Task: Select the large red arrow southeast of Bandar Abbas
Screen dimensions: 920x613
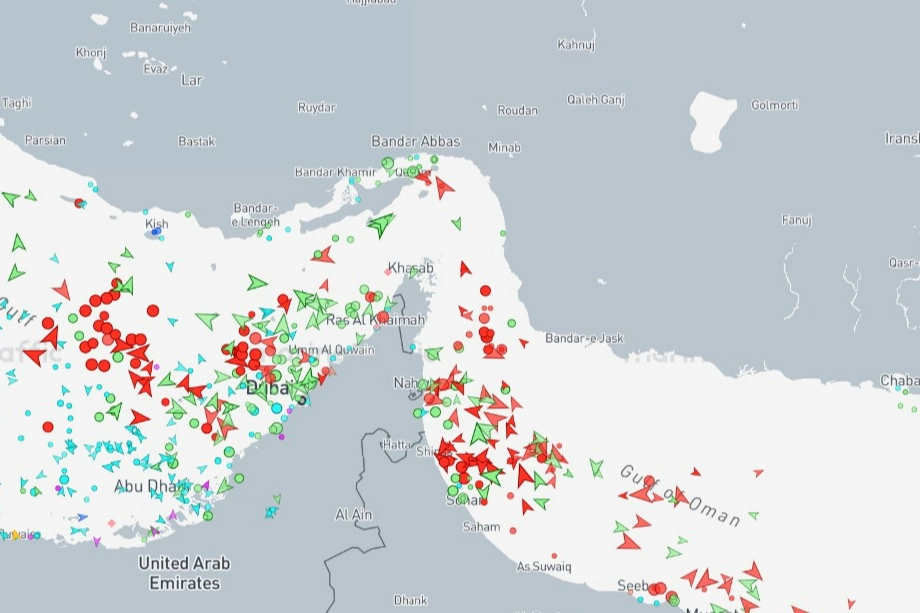Action: click(443, 186)
